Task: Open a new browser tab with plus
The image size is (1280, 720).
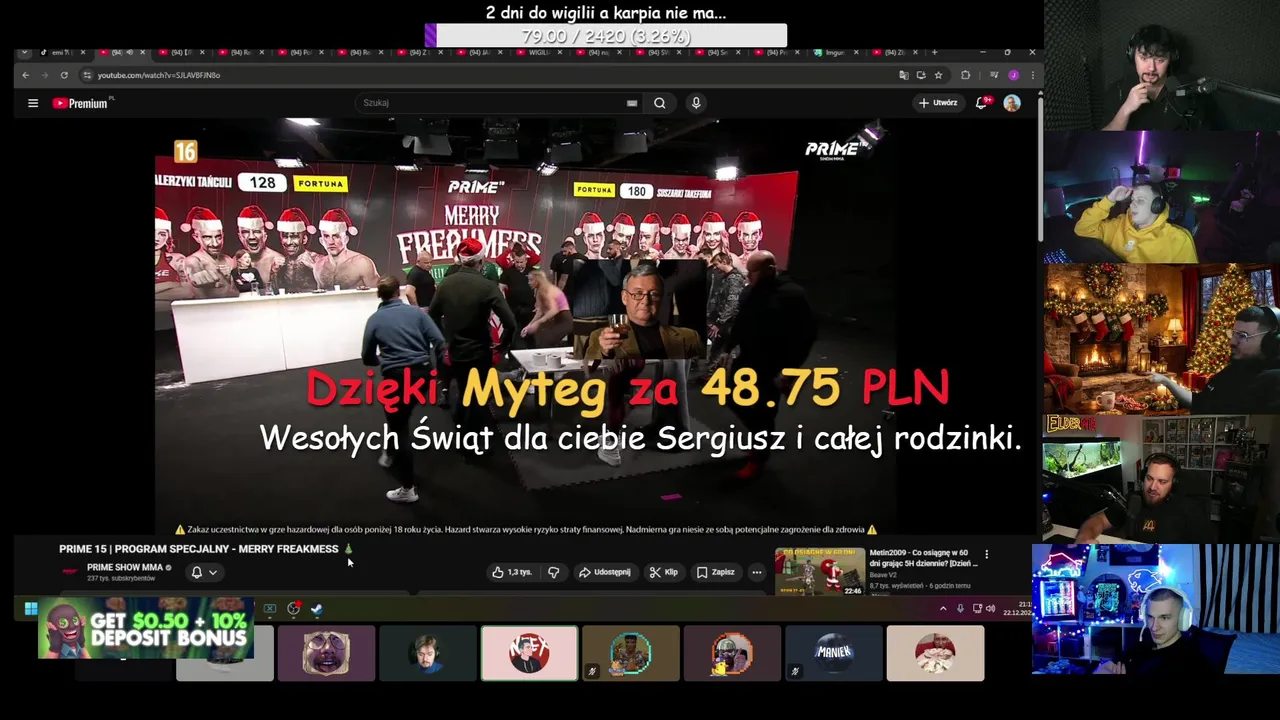Action: pyautogui.click(x=935, y=52)
